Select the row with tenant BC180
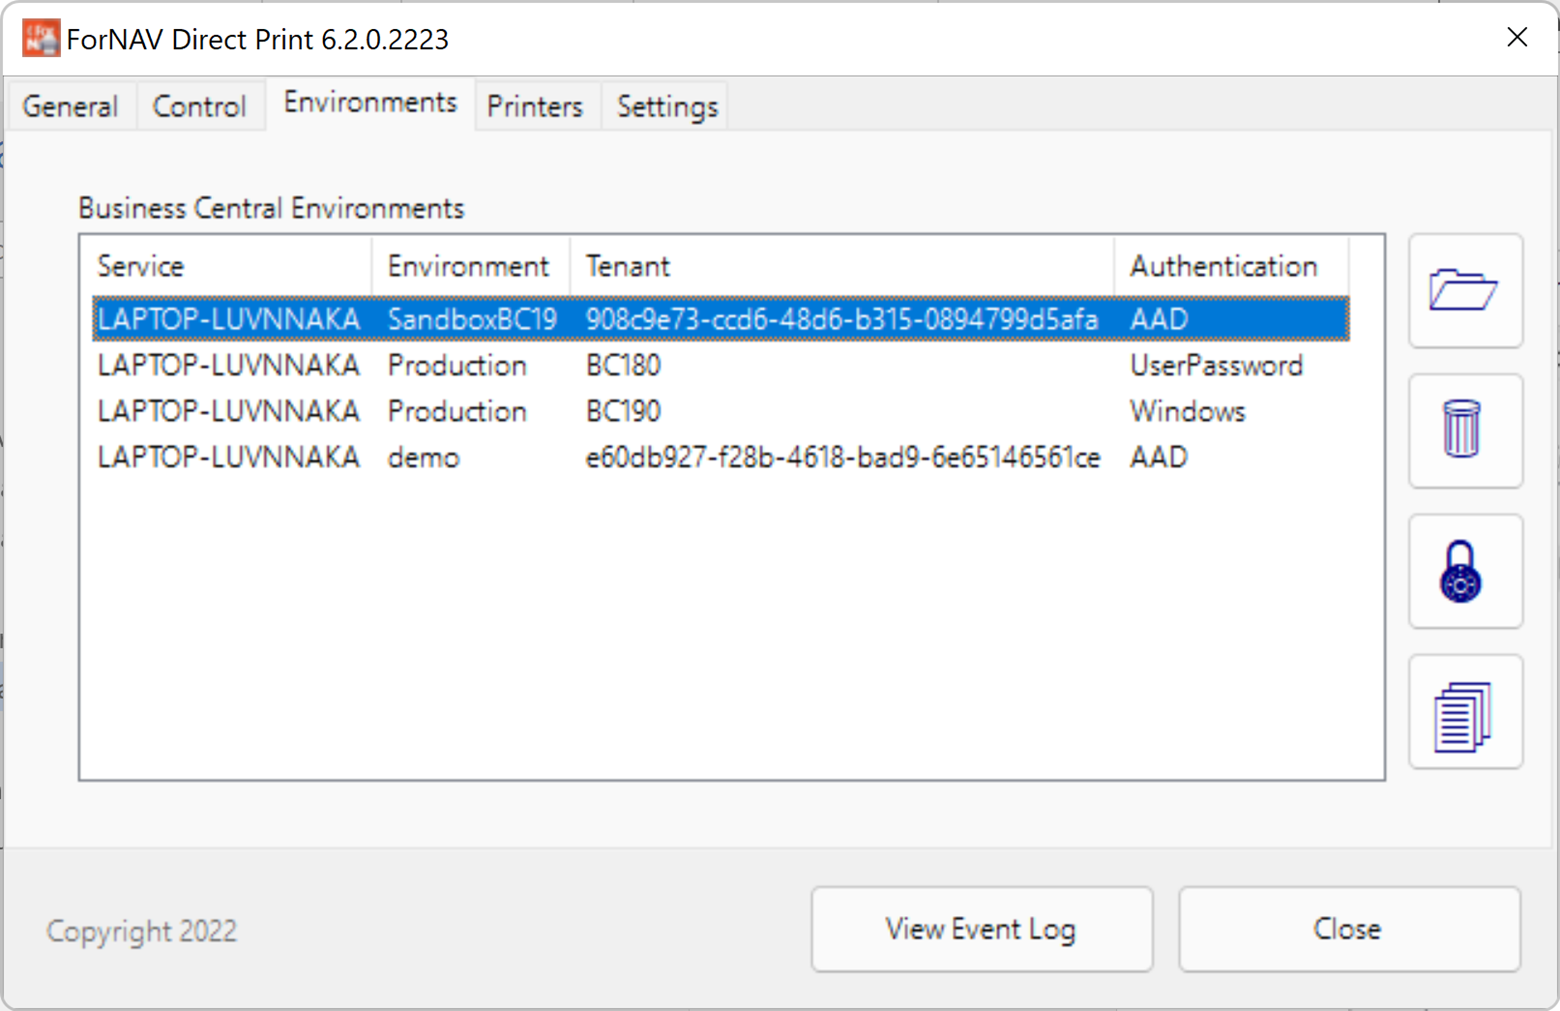The height and width of the screenshot is (1011, 1560). point(721,365)
